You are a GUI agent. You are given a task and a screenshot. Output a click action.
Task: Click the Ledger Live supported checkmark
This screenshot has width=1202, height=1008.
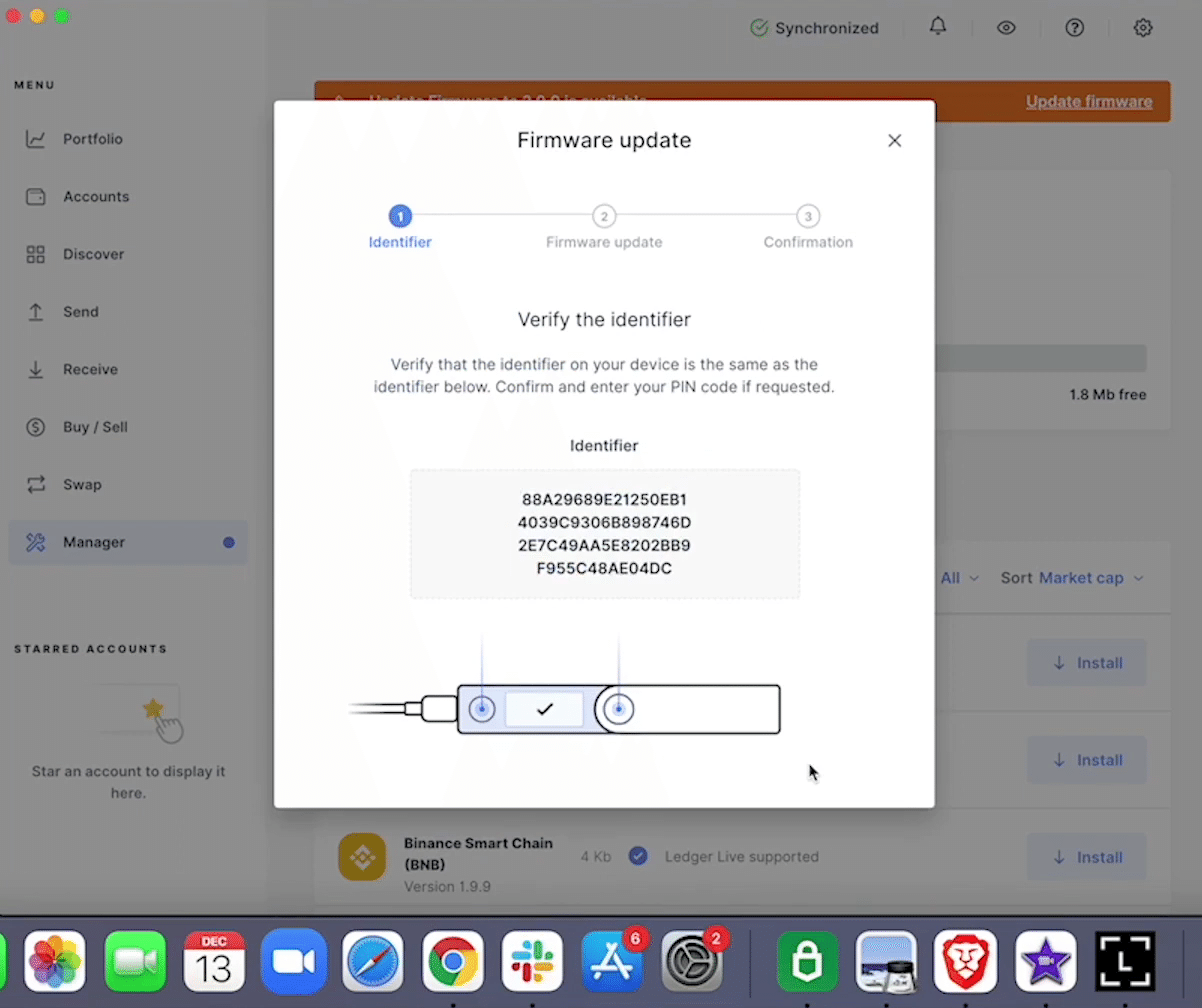(638, 857)
